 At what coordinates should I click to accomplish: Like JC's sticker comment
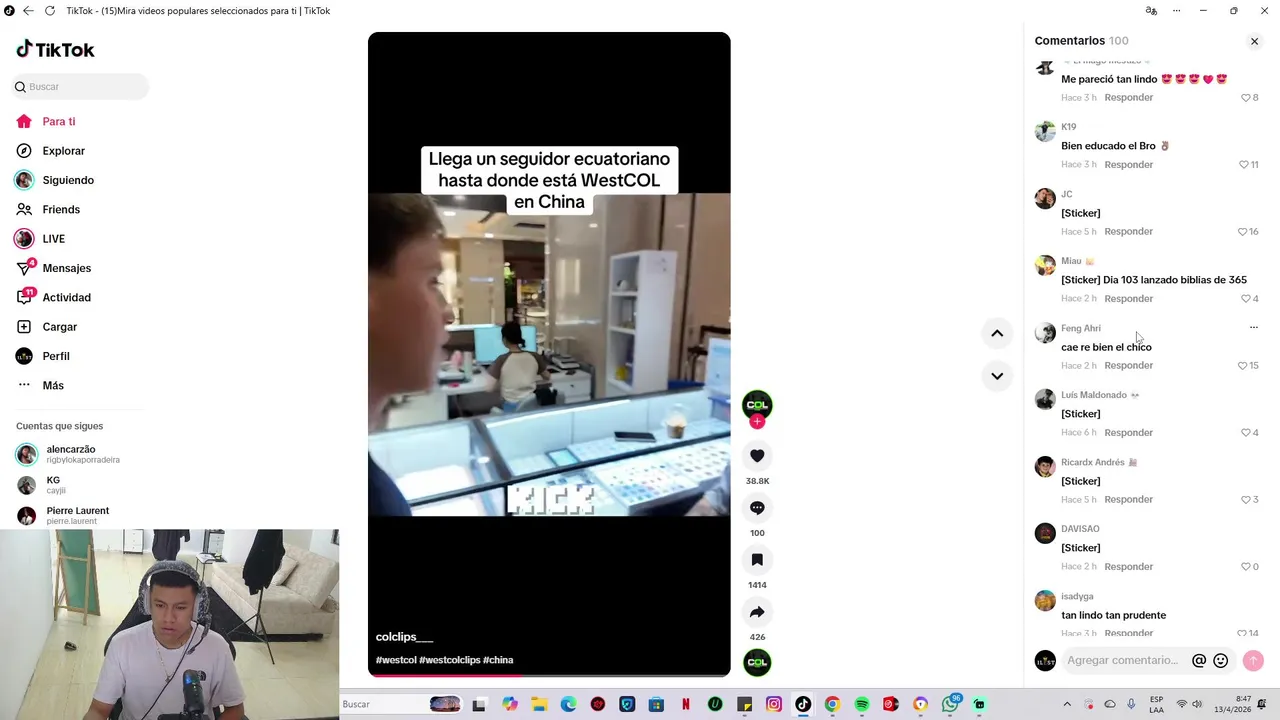point(1243,232)
